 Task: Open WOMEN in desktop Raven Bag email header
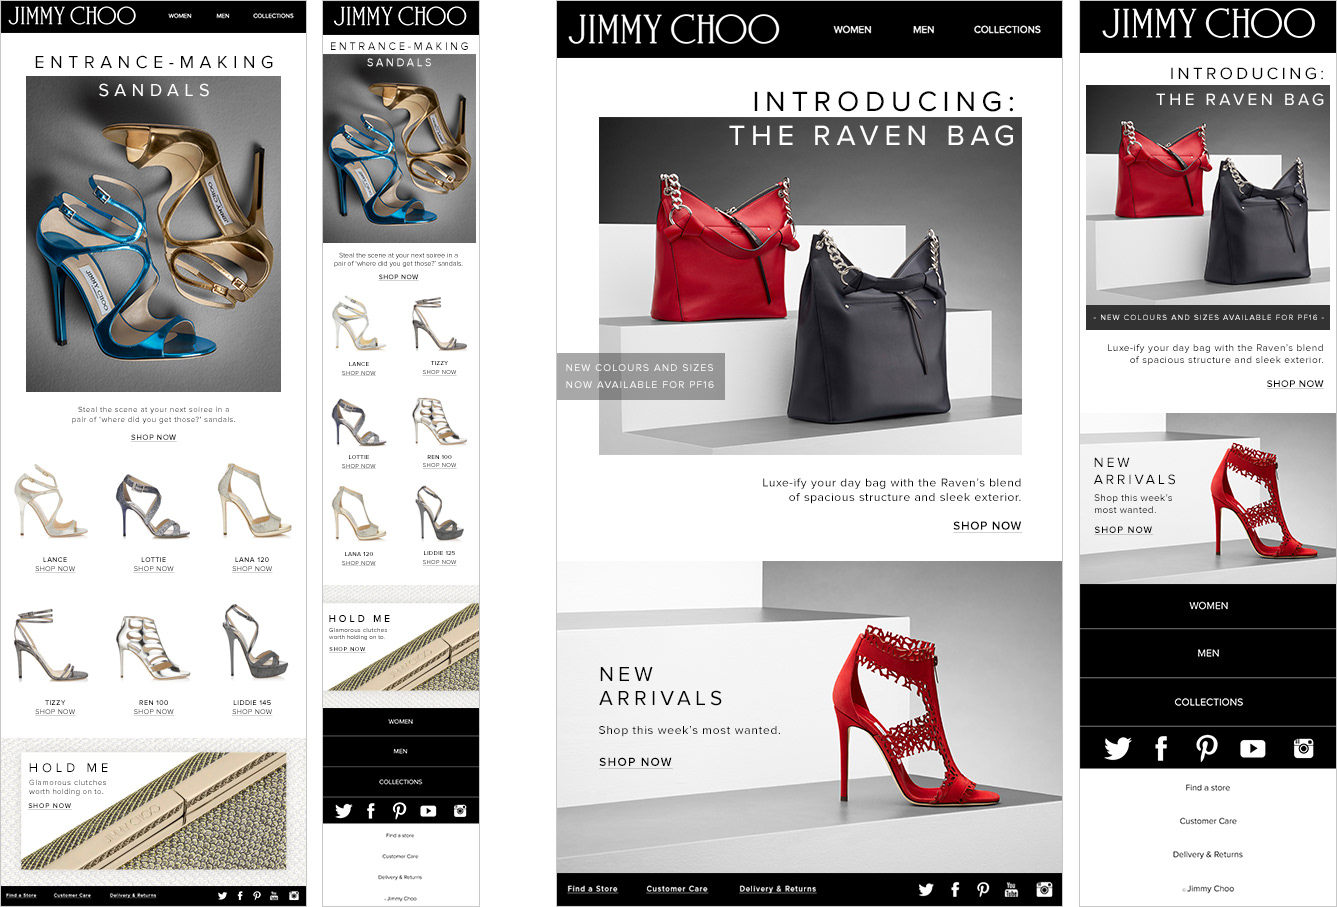853,30
